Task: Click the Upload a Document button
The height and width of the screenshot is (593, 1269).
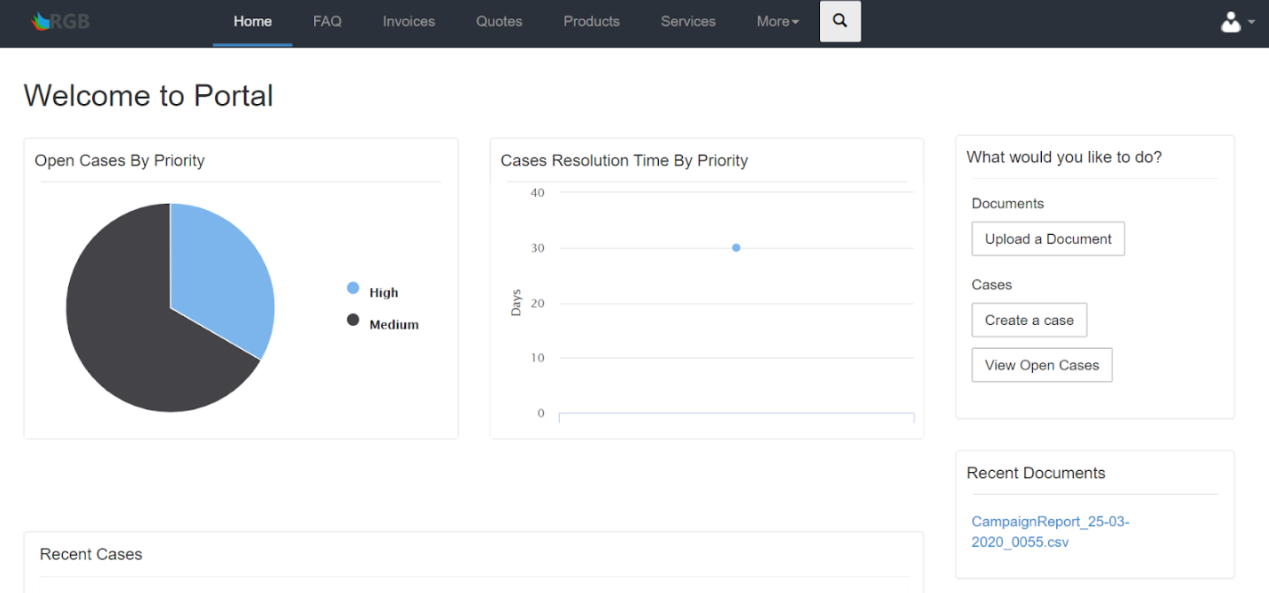Action: (1048, 239)
